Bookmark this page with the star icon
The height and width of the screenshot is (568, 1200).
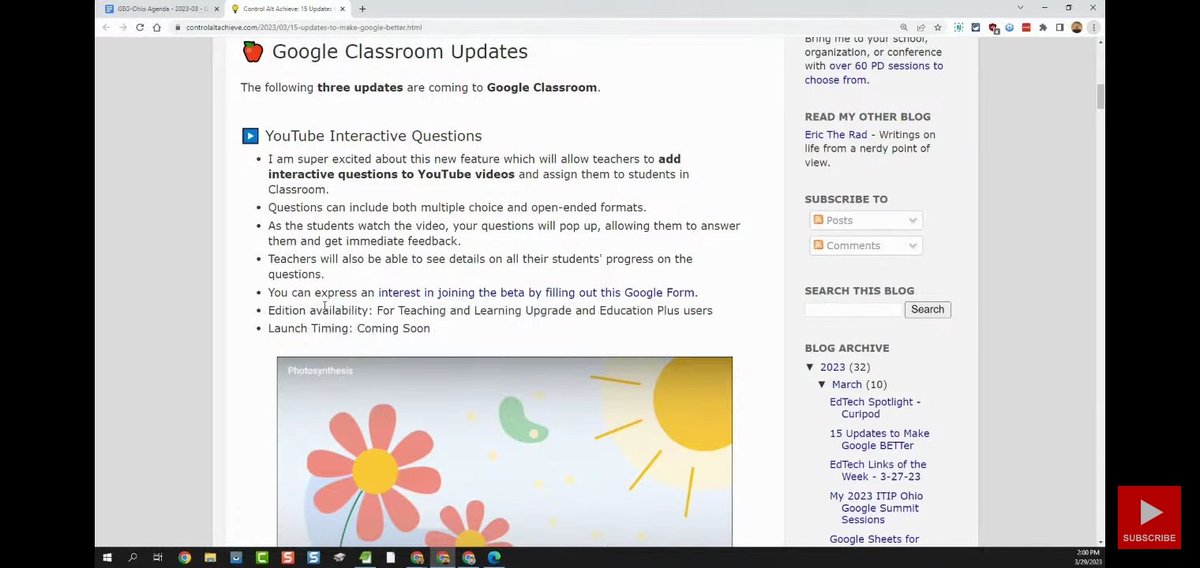[937, 27]
